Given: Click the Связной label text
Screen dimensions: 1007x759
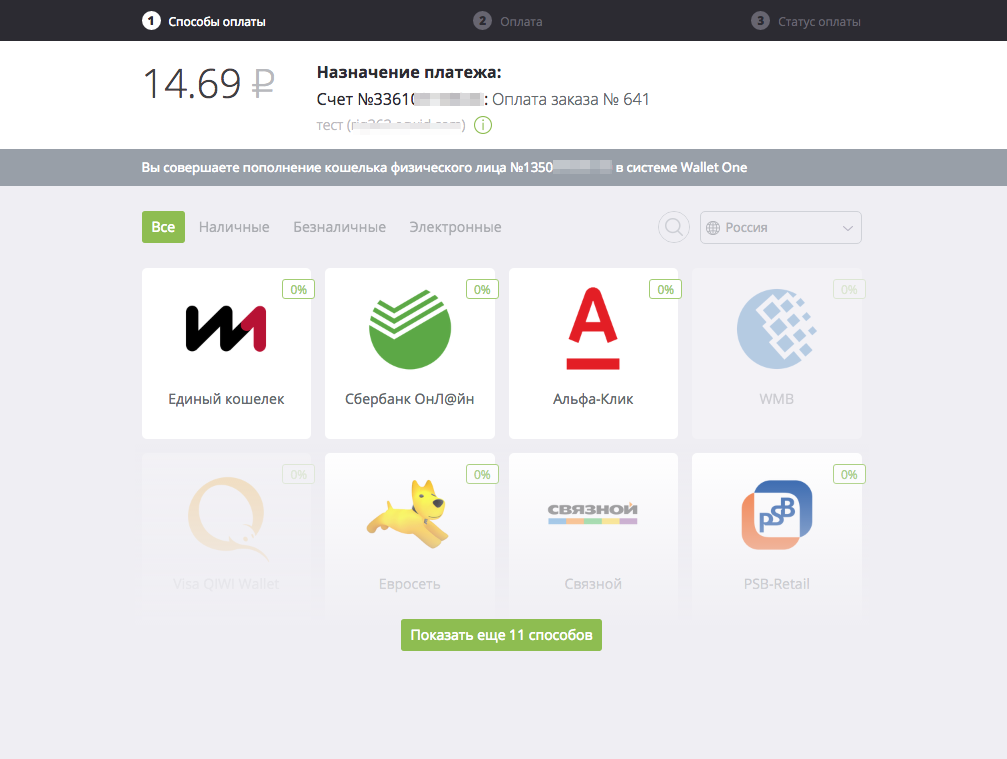Looking at the screenshot, I should 593,584.
